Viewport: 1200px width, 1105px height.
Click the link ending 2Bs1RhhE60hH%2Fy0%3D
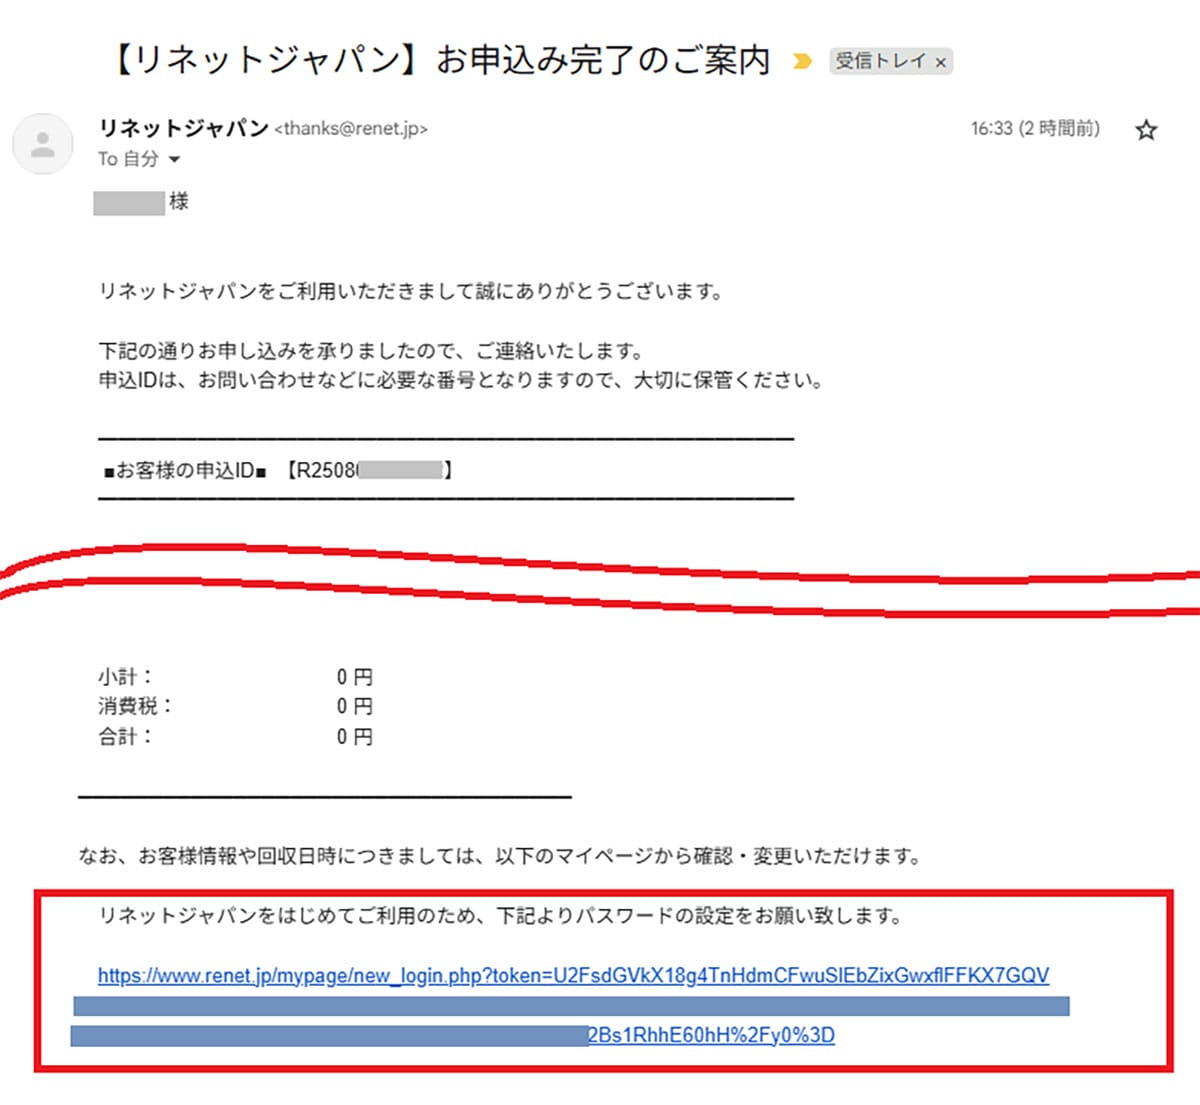tap(710, 1035)
